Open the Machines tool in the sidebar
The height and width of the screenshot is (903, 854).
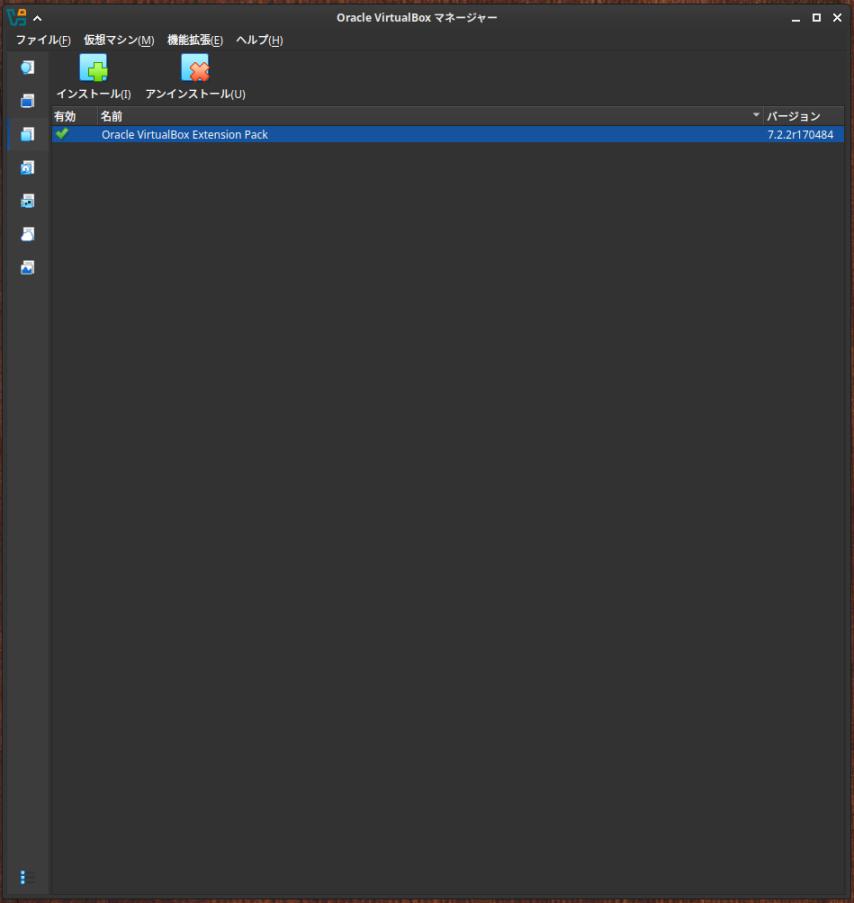coord(27,101)
